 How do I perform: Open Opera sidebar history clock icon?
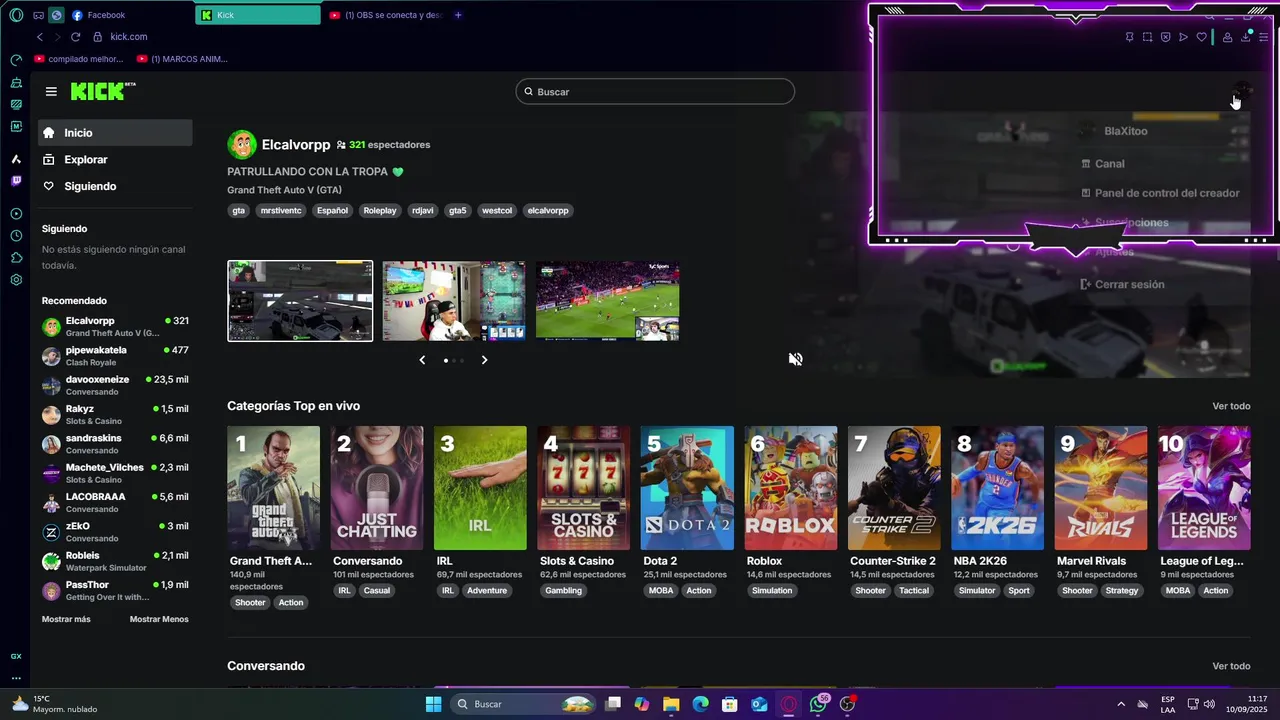(16, 236)
